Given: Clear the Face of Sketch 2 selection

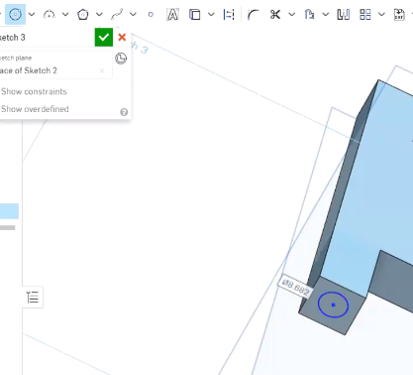Looking at the screenshot, I should [102, 71].
